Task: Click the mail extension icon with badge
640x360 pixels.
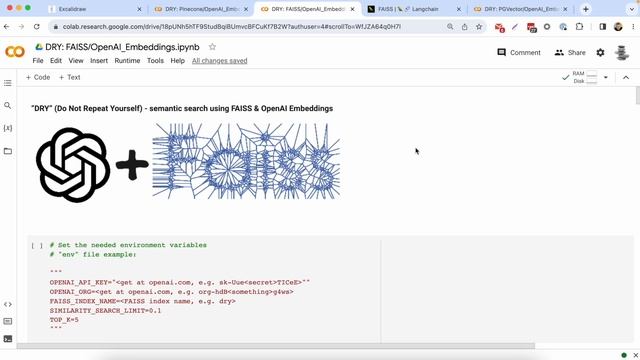Action: coord(500,27)
